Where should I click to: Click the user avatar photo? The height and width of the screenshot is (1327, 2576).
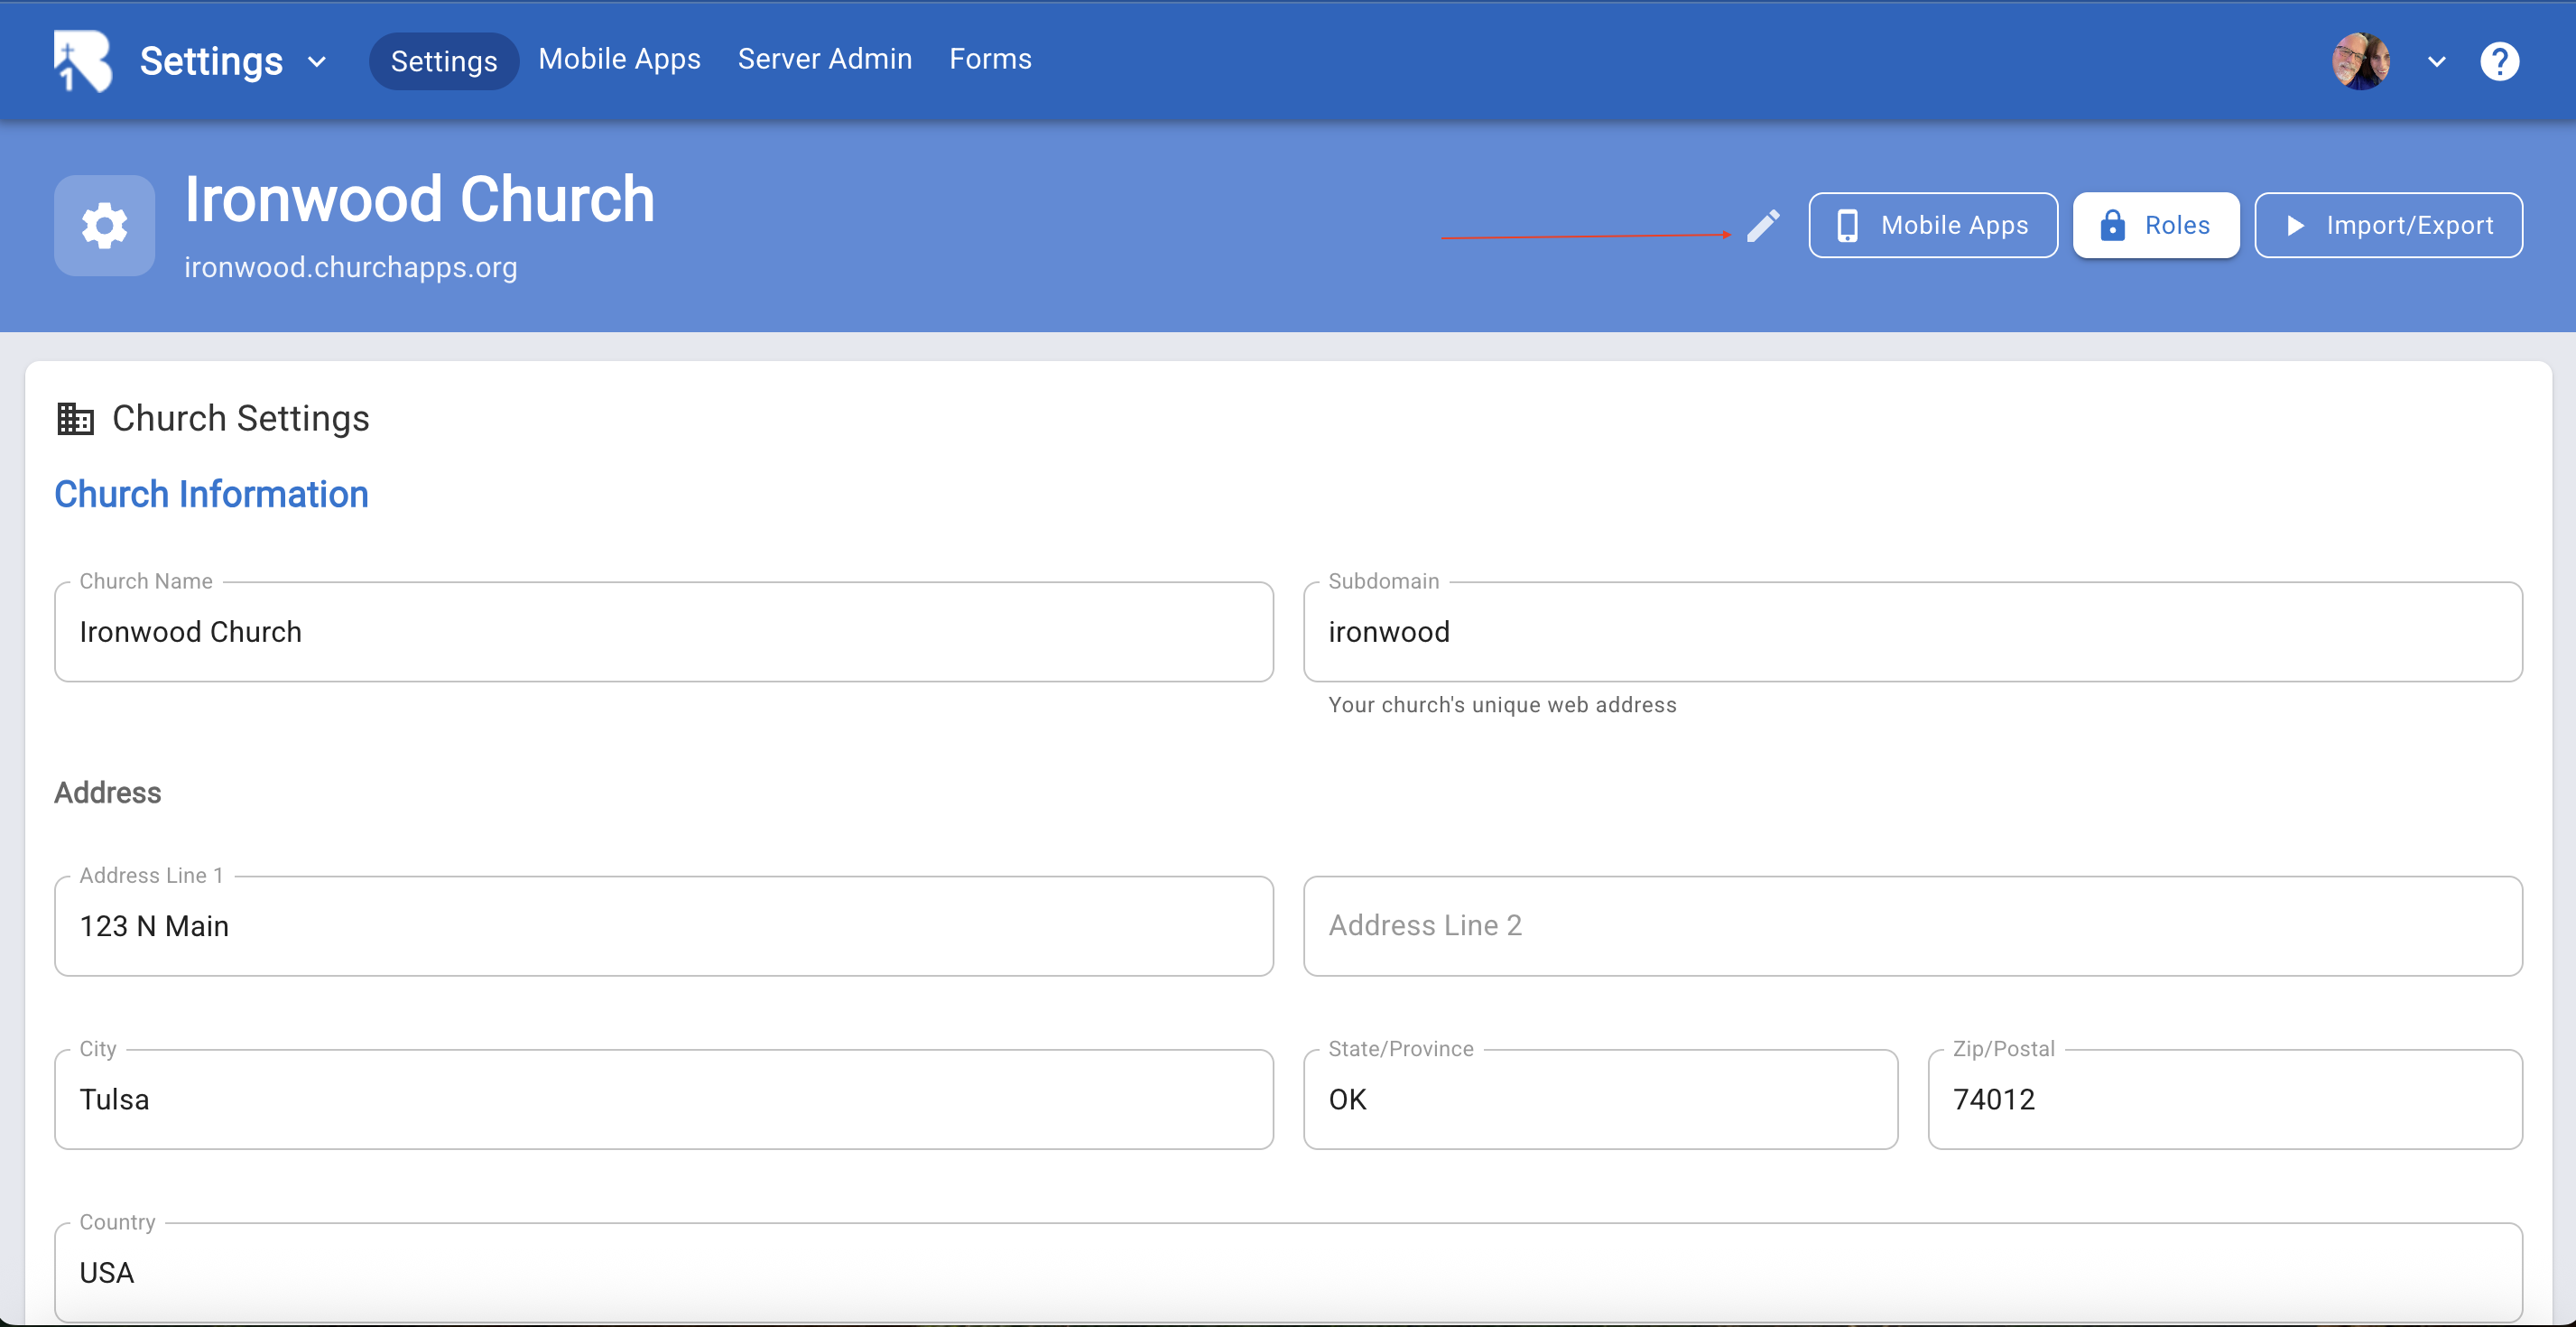(2361, 61)
